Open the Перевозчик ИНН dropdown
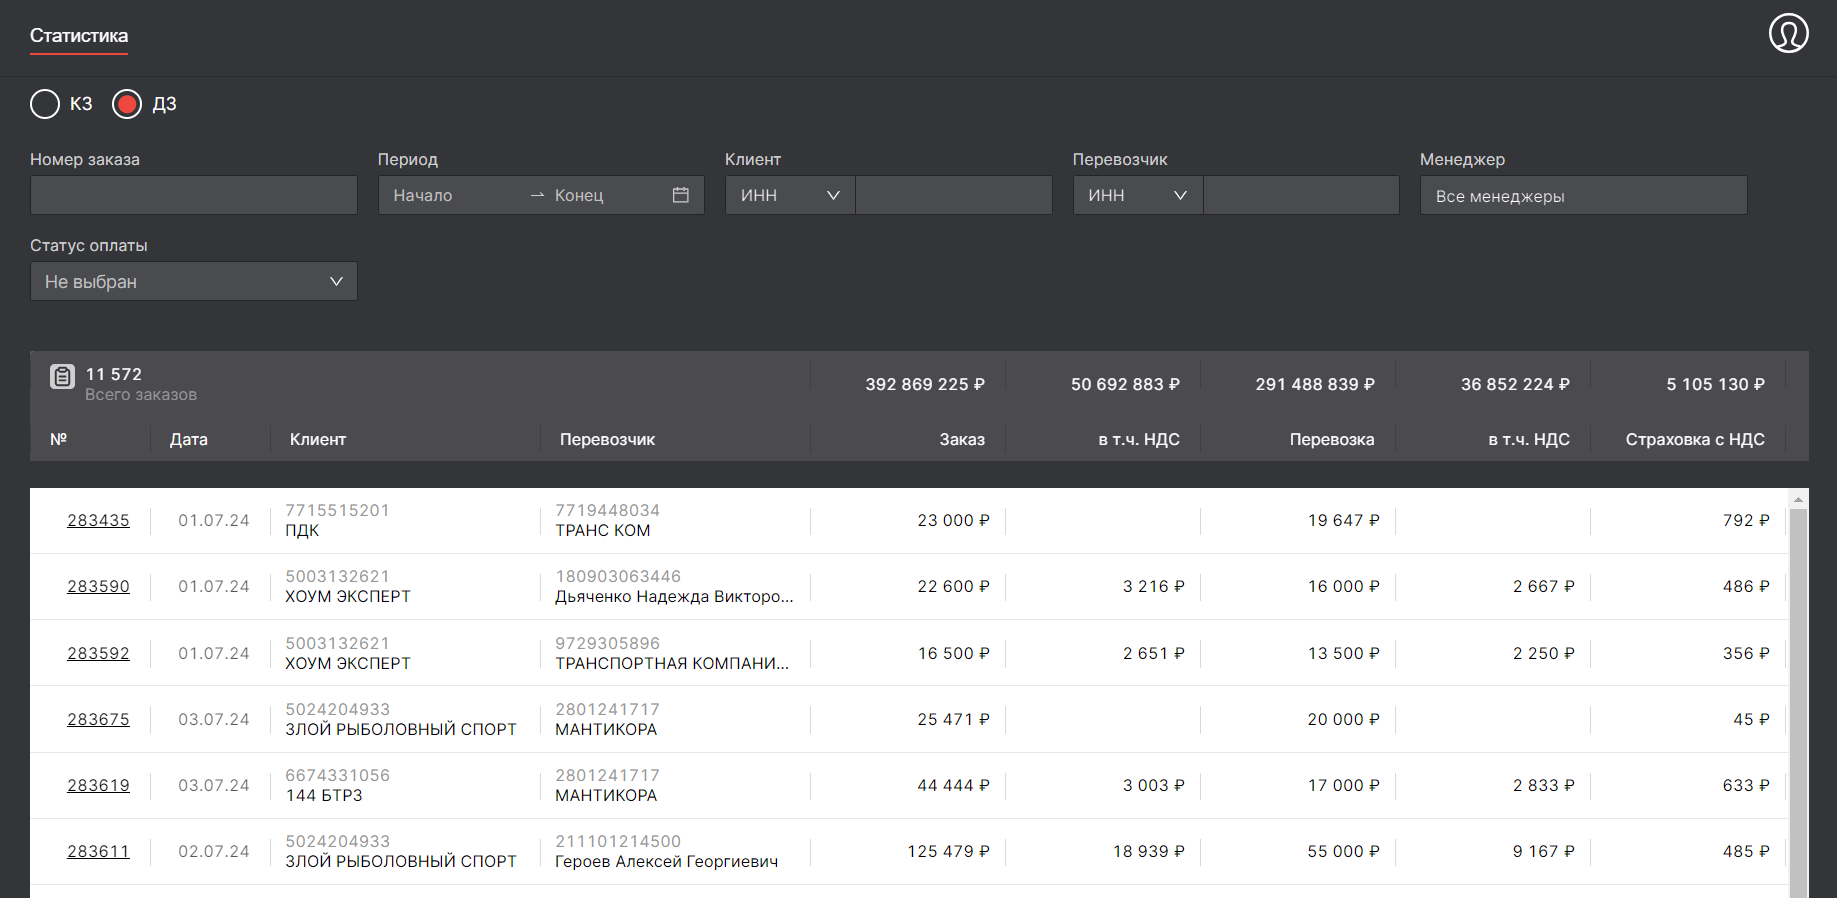The image size is (1837, 898). [x=1138, y=195]
